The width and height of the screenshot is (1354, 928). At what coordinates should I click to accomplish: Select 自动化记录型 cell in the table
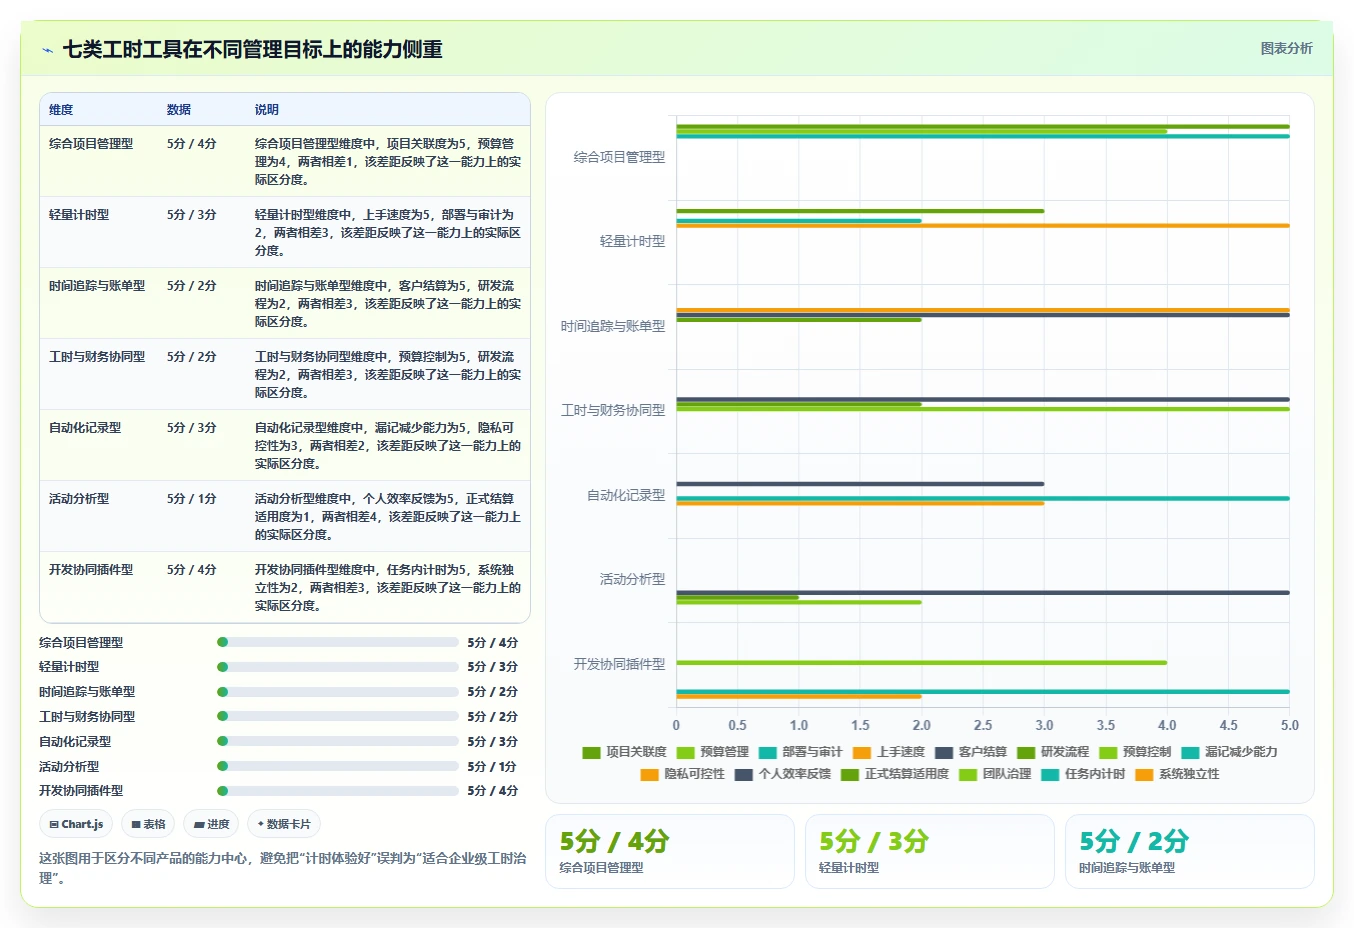[85, 428]
